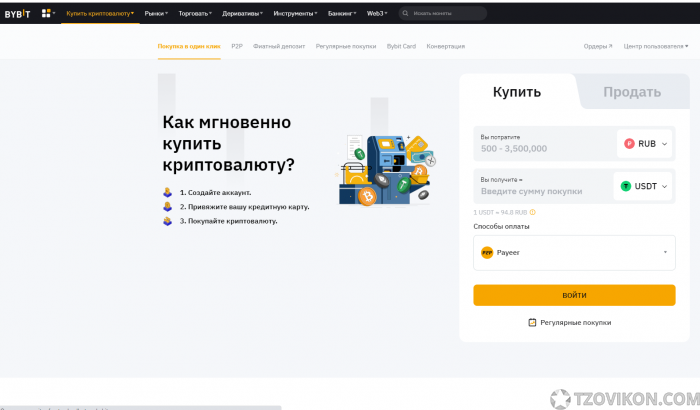Switch to the Продать tab
The image size is (700, 410).
coord(632,92)
